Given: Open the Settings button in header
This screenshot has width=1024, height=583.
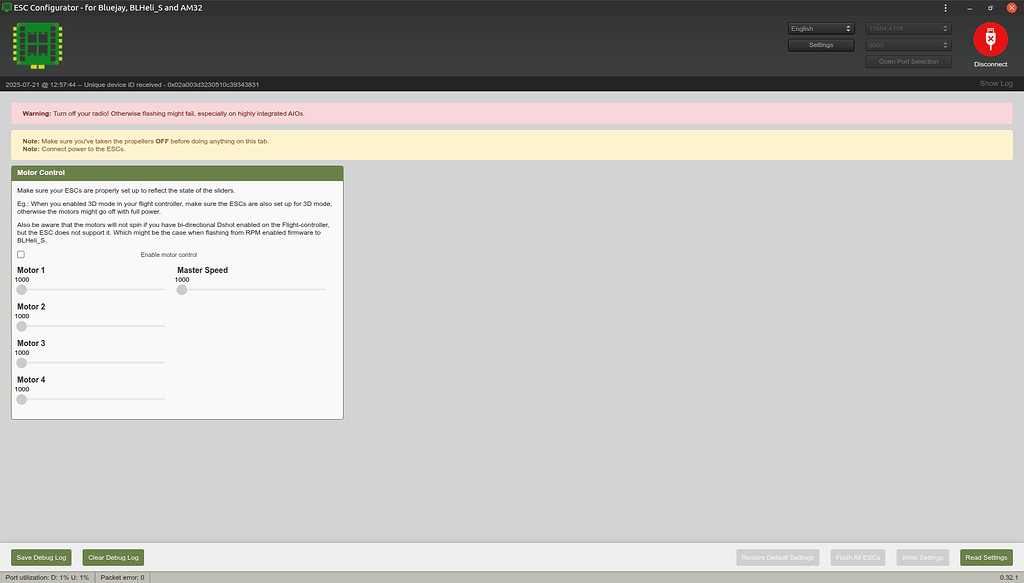Looking at the screenshot, I should point(820,45).
